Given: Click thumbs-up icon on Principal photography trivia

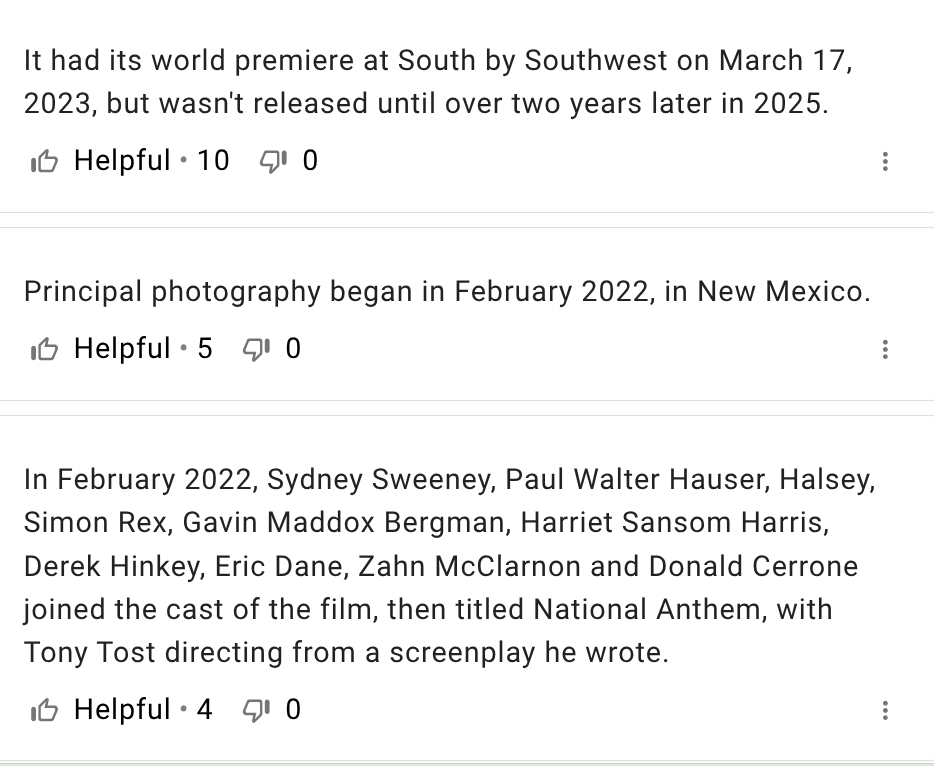Looking at the screenshot, I should point(44,349).
